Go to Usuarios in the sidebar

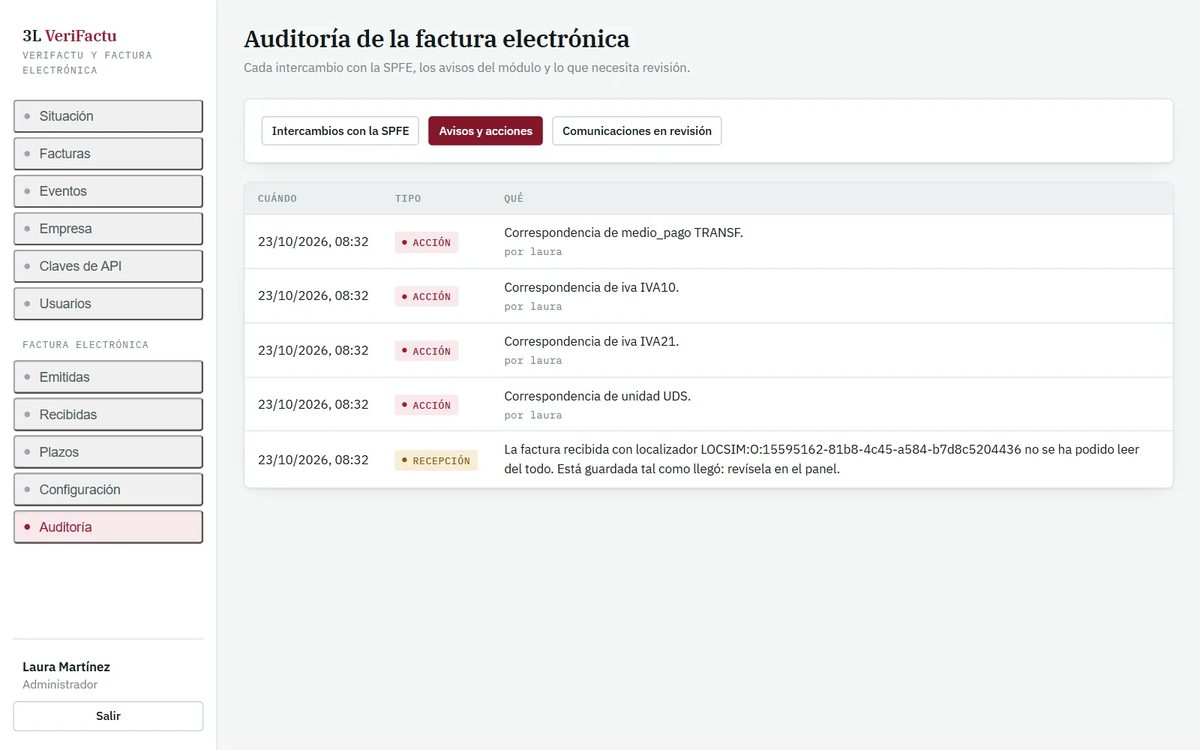[108, 304]
